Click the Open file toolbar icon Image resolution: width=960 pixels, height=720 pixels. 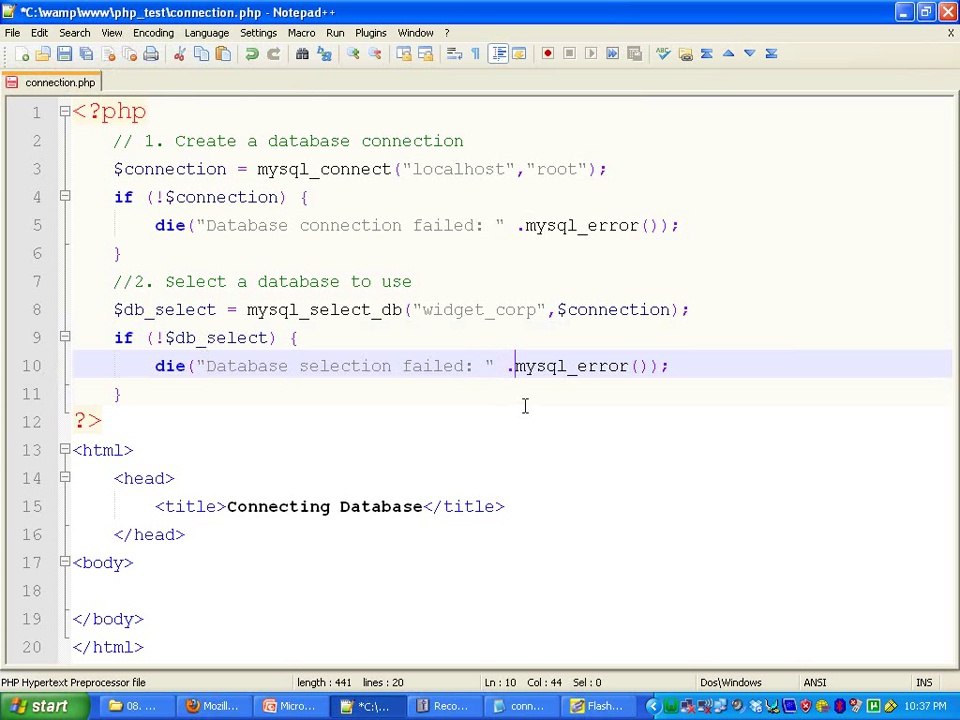point(43,54)
